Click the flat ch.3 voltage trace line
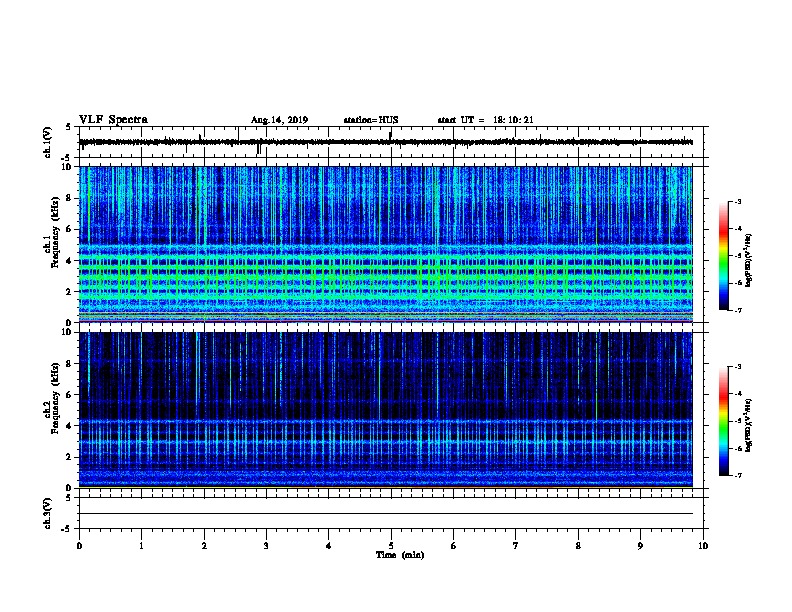Image resolution: width=792 pixels, height=612 pixels. point(386,514)
